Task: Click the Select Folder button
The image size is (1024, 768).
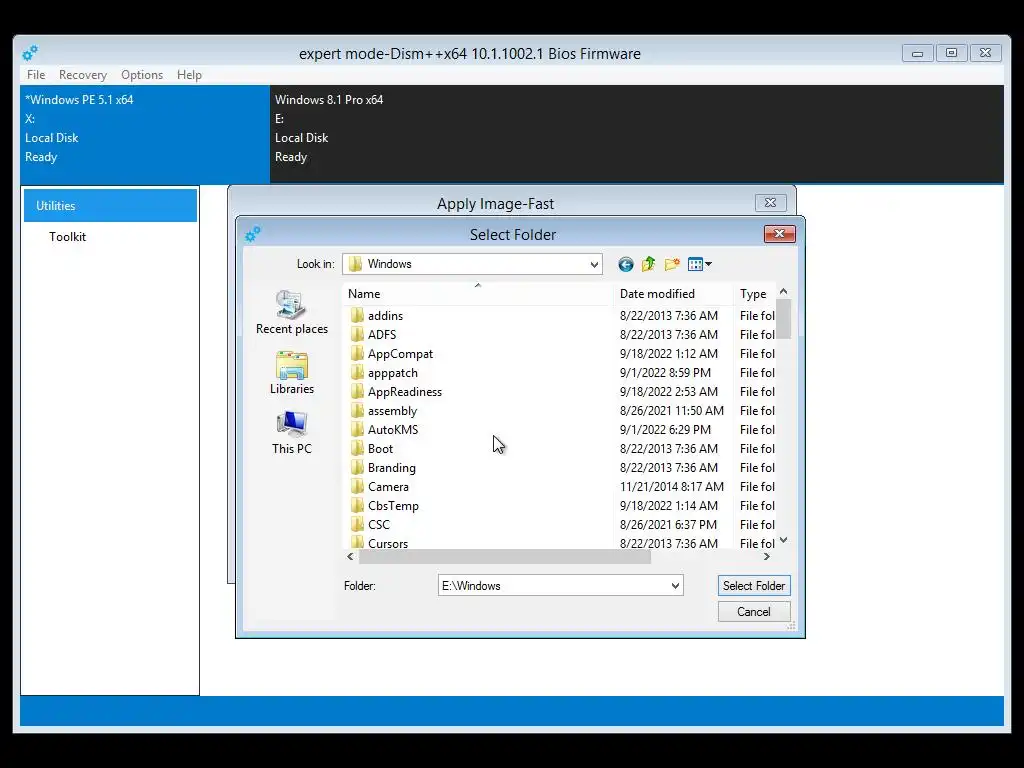Action: tap(754, 586)
